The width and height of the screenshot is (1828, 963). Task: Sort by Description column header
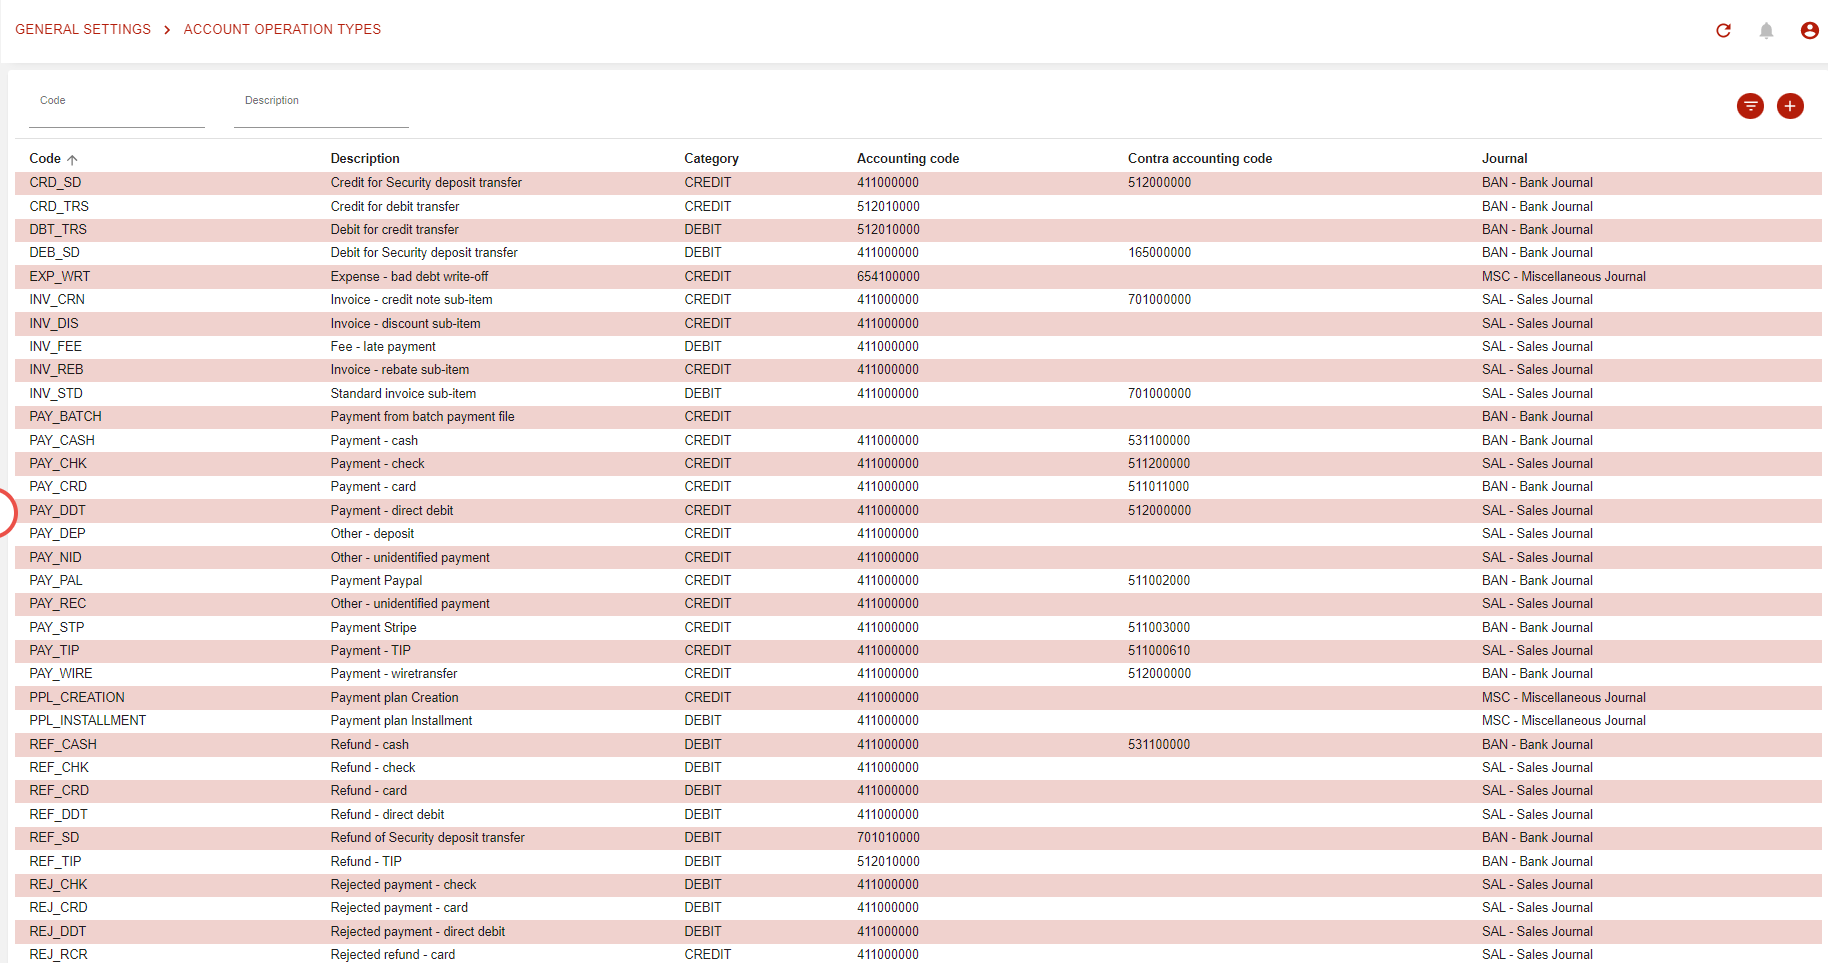pos(365,158)
